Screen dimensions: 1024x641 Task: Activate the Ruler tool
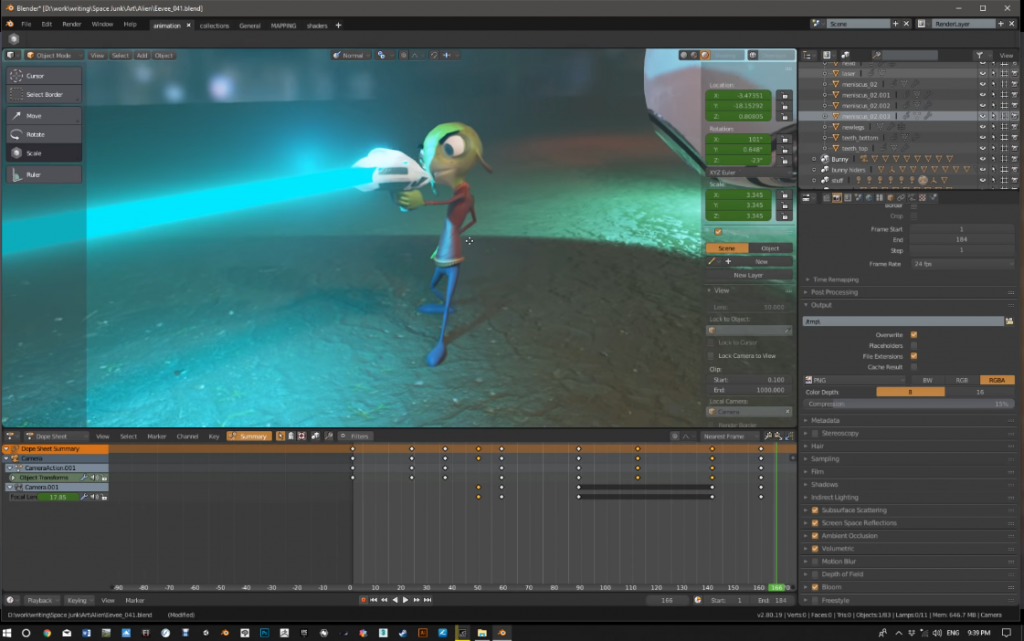44,175
